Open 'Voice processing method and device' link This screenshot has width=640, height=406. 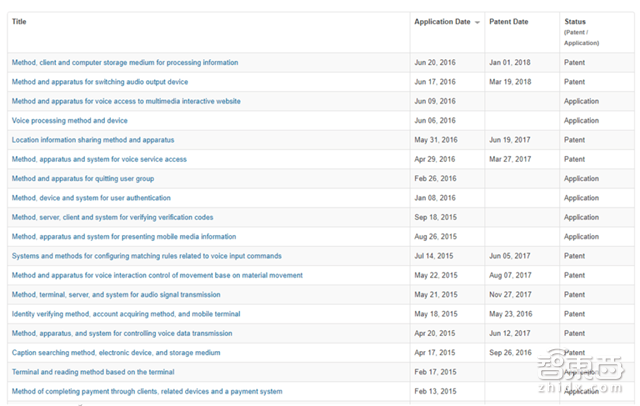coord(70,120)
